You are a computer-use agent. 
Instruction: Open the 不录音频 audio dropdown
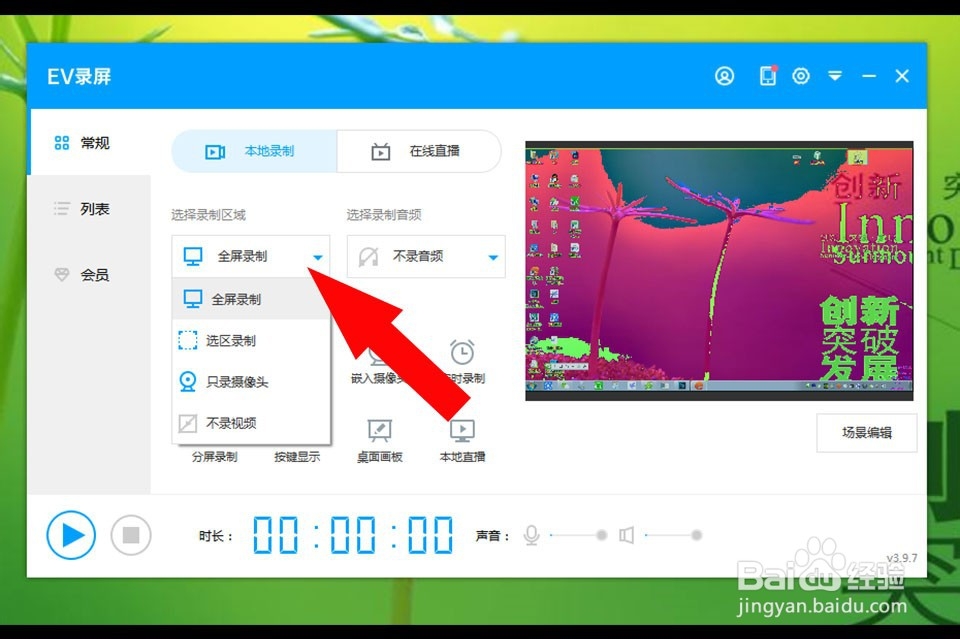click(426, 256)
